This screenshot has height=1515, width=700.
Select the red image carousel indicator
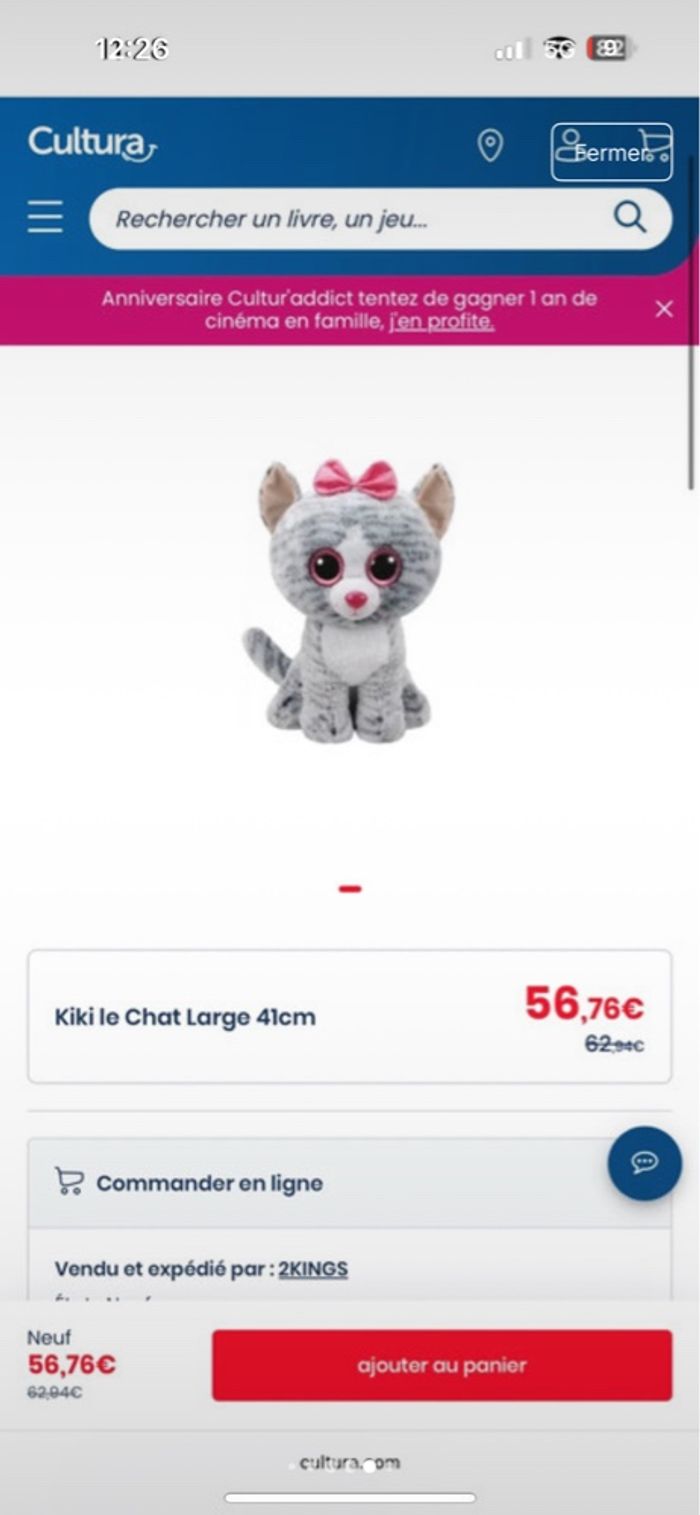tap(350, 887)
